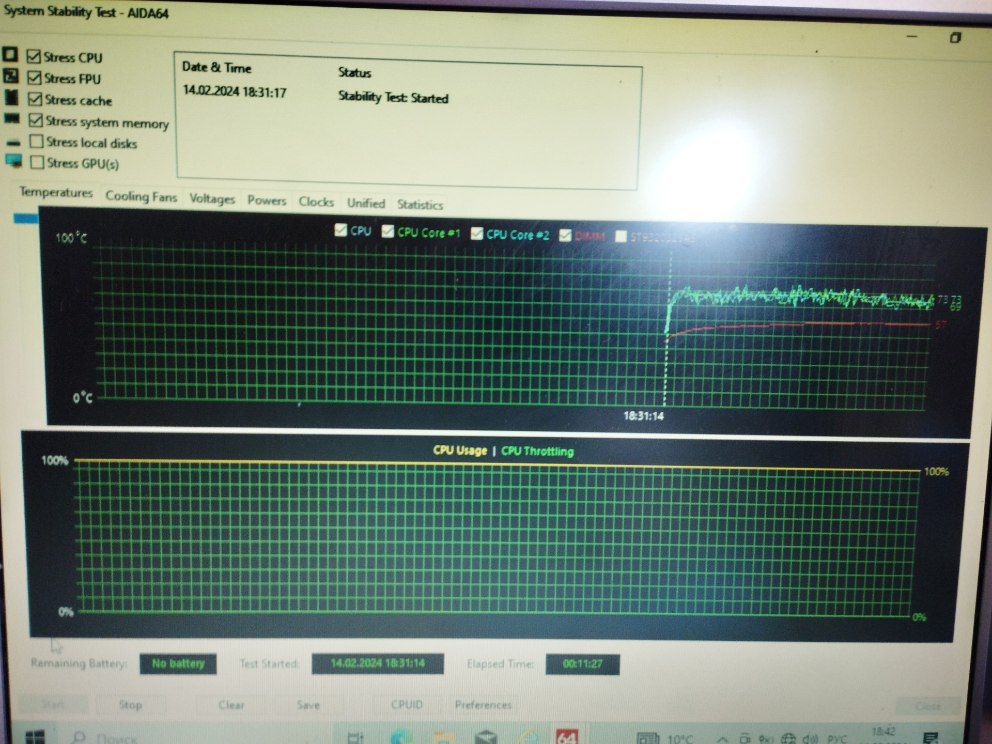Screen dimensions: 992x744
Task: Expand the hidden system tray icons arrow
Action: [x=722, y=739]
